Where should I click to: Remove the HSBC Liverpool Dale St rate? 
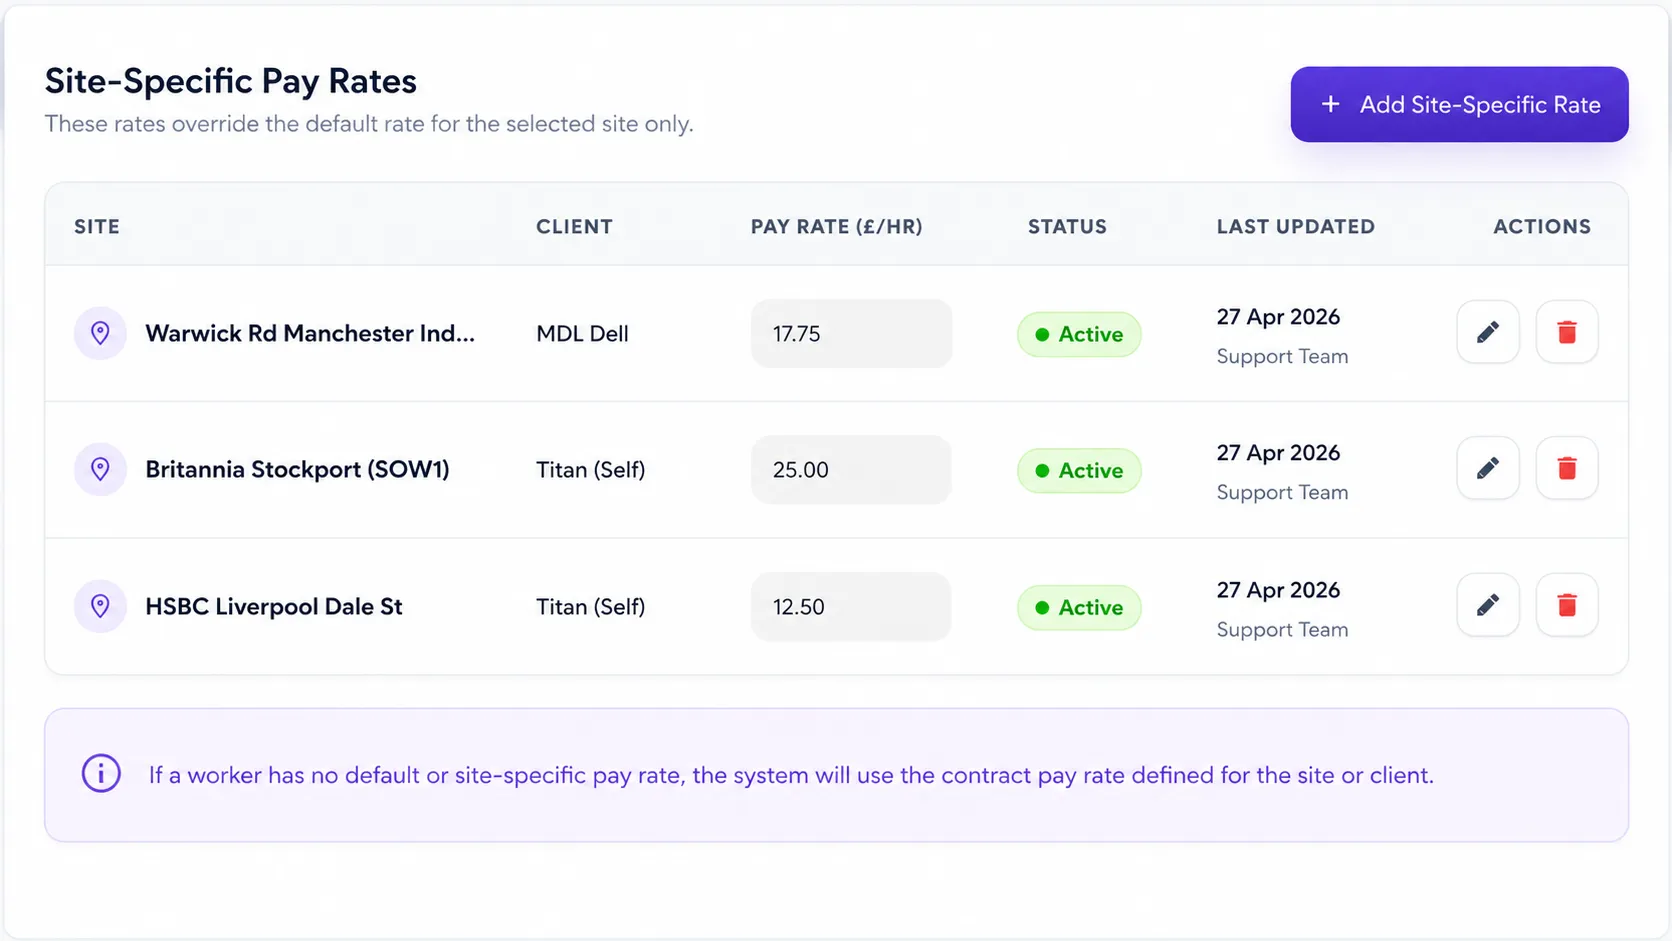(x=1567, y=605)
